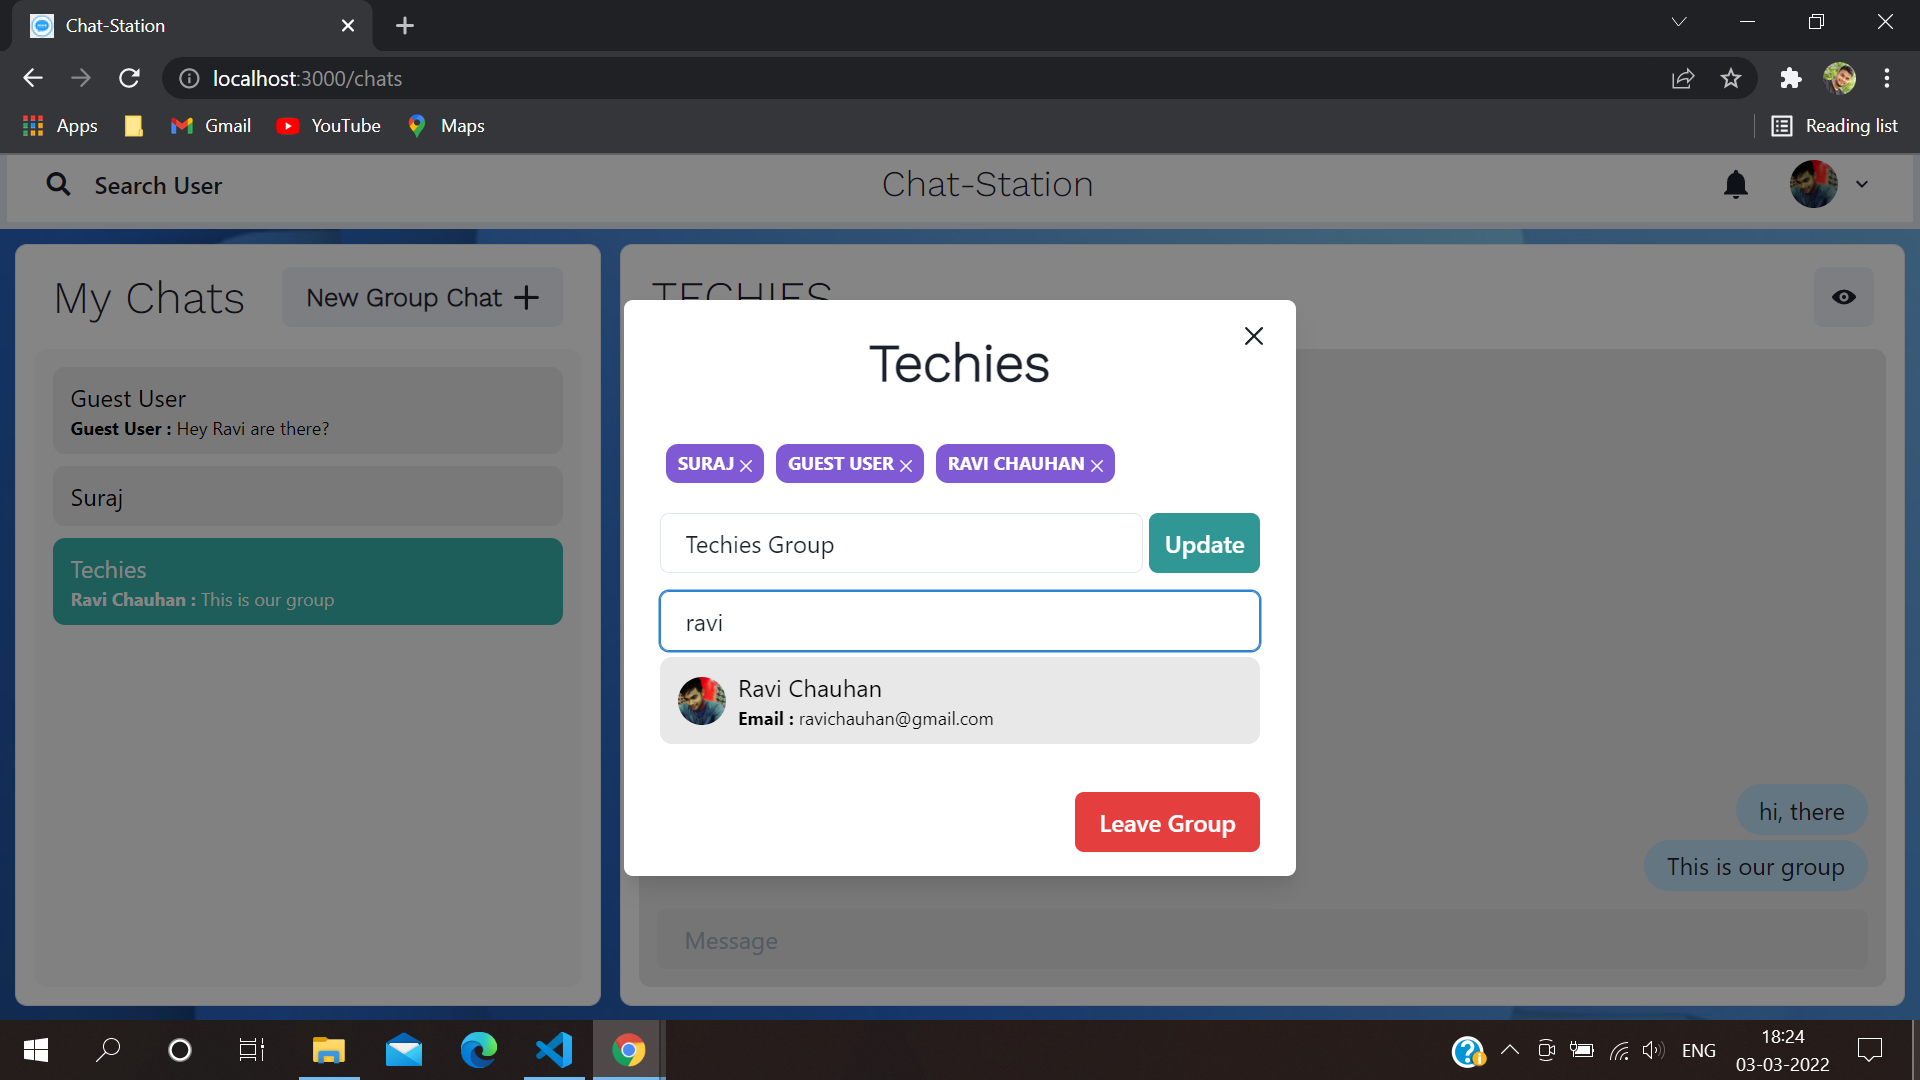
Task: Open the notifications bell
Action: click(1735, 185)
